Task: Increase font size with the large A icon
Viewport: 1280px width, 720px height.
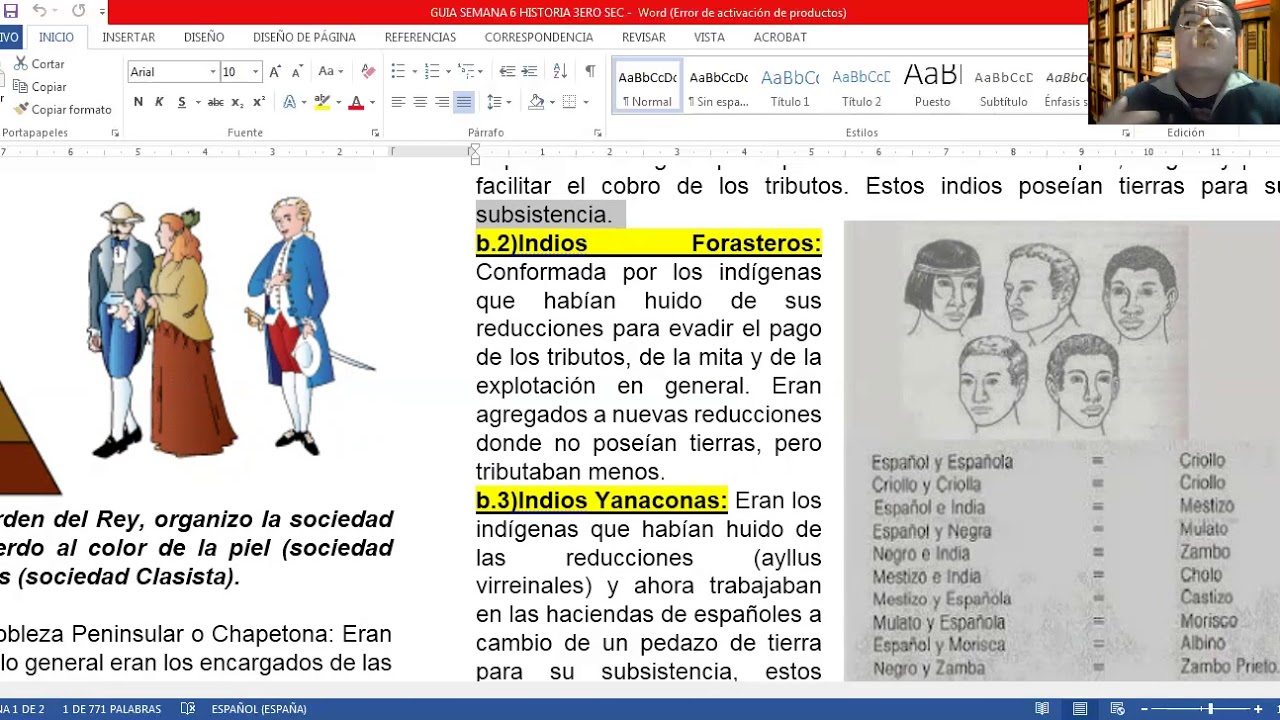Action: [x=275, y=72]
